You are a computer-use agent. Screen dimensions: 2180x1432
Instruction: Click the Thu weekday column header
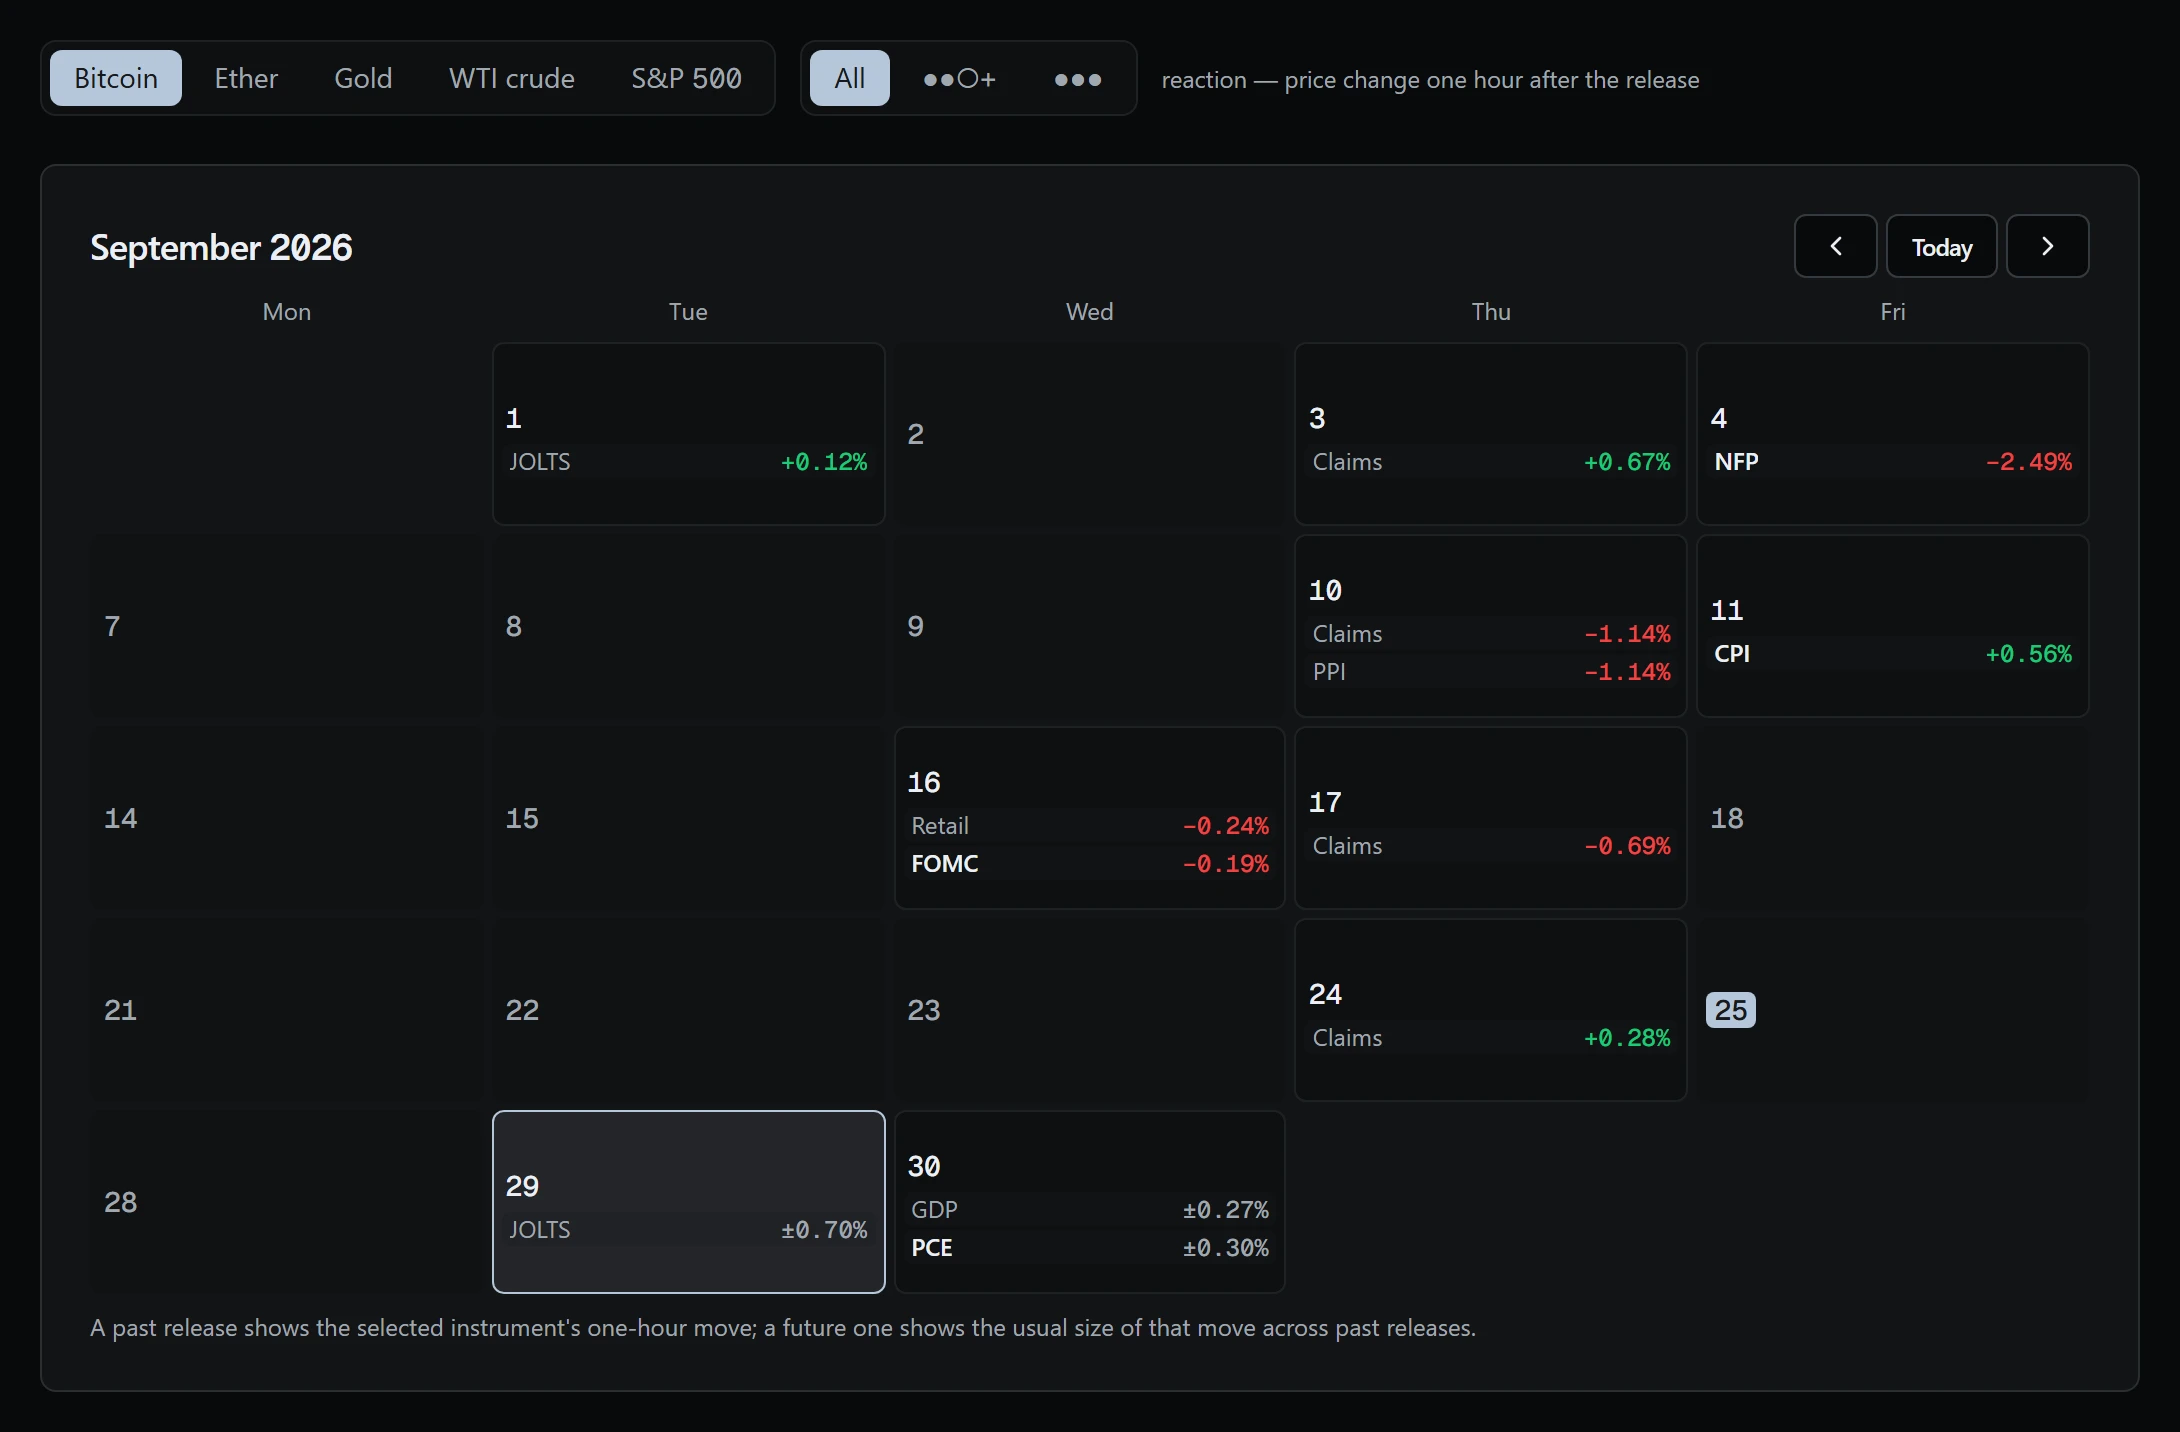click(x=1491, y=312)
